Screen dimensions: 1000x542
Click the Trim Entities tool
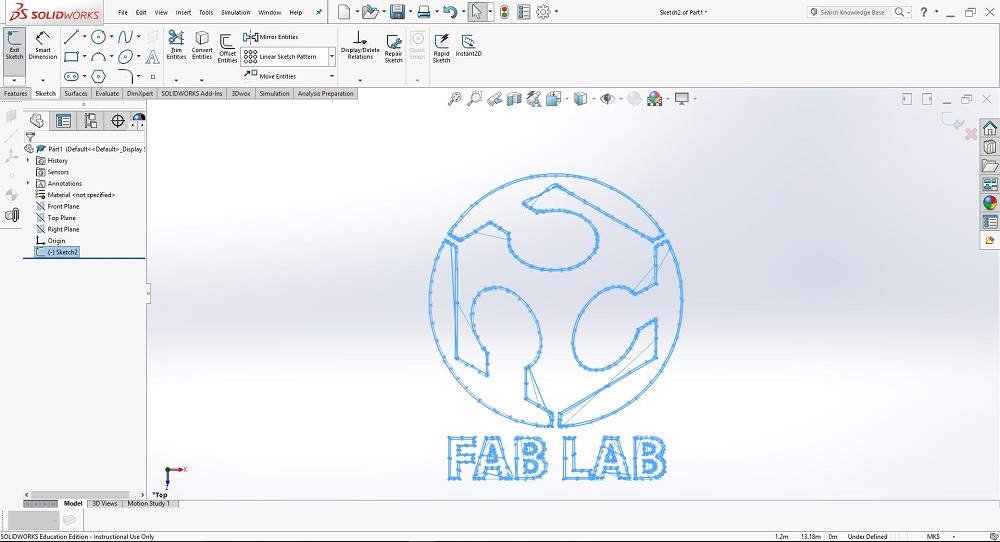coord(176,45)
